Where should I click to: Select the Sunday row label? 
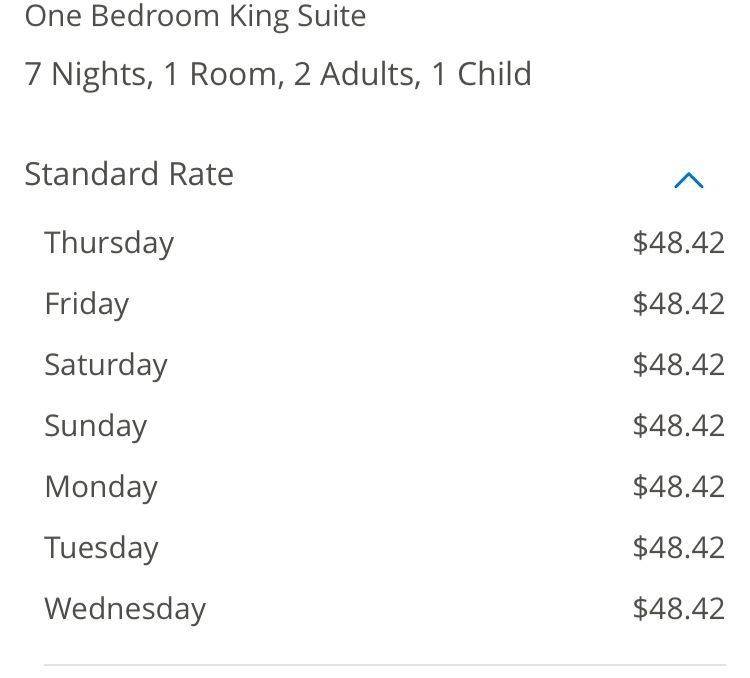[95, 427]
